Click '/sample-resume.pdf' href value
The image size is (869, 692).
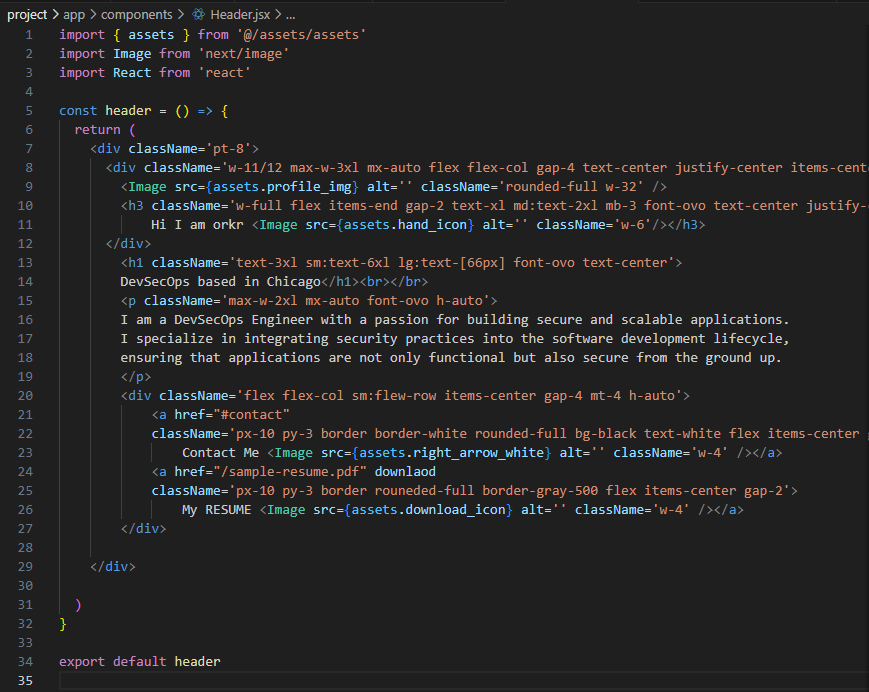(x=290, y=471)
